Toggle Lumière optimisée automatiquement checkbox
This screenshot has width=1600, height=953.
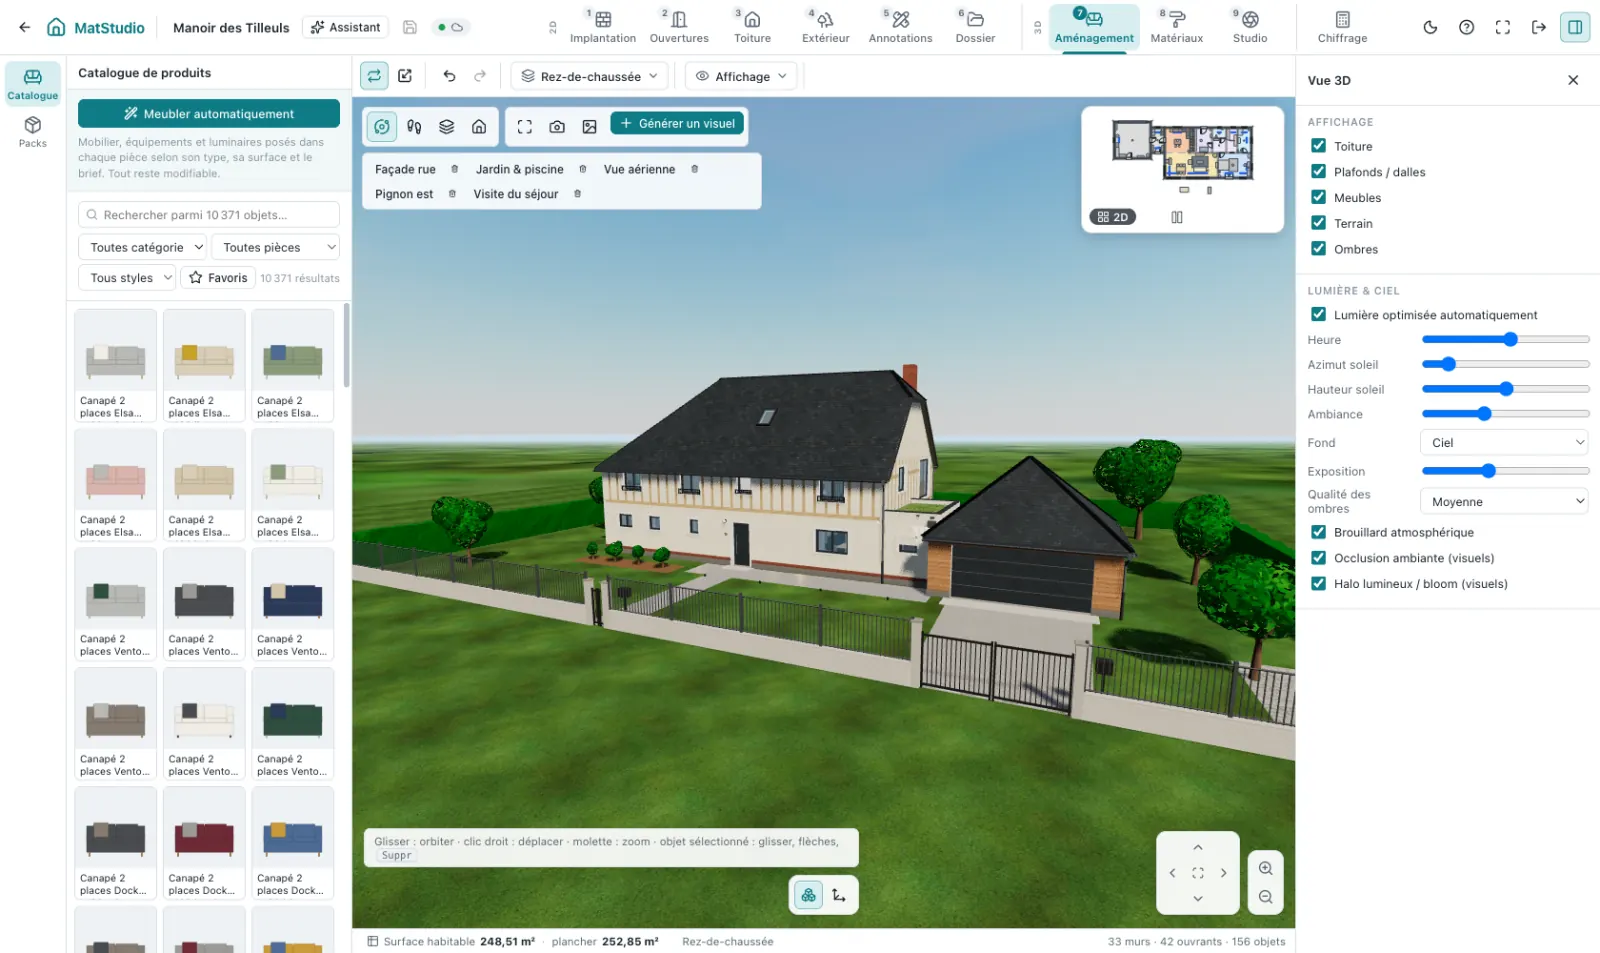point(1318,314)
